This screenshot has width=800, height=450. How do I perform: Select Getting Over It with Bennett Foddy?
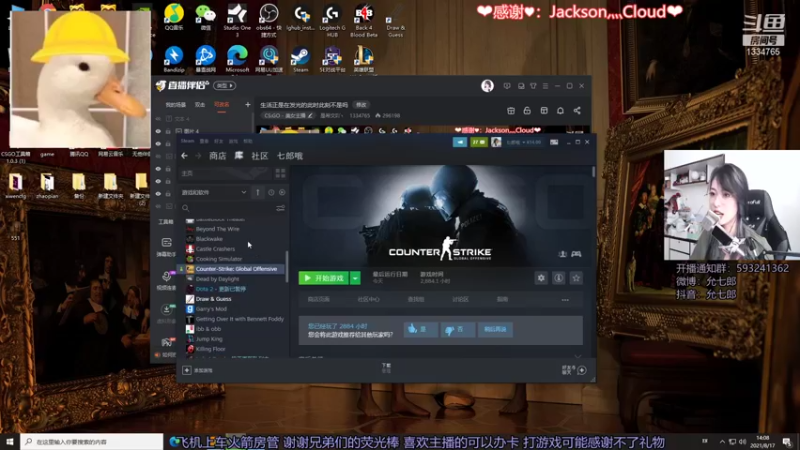pos(240,319)
